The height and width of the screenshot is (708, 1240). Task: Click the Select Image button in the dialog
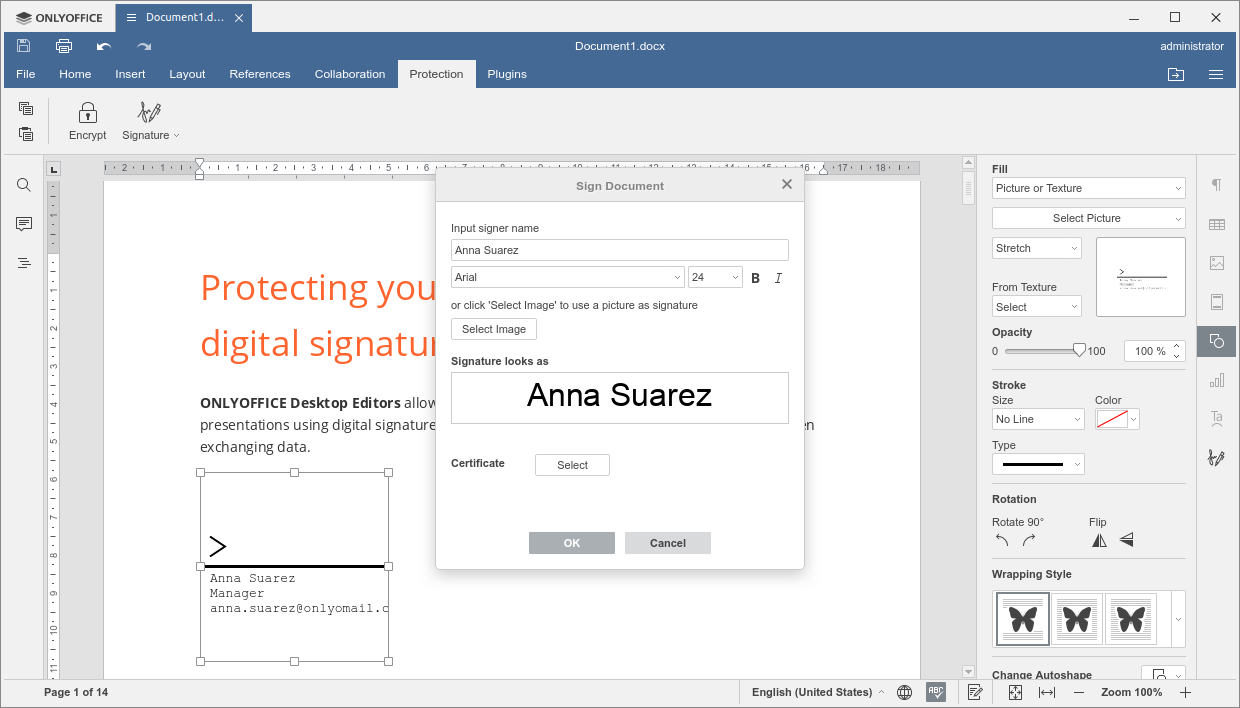[x=493, y=328]
